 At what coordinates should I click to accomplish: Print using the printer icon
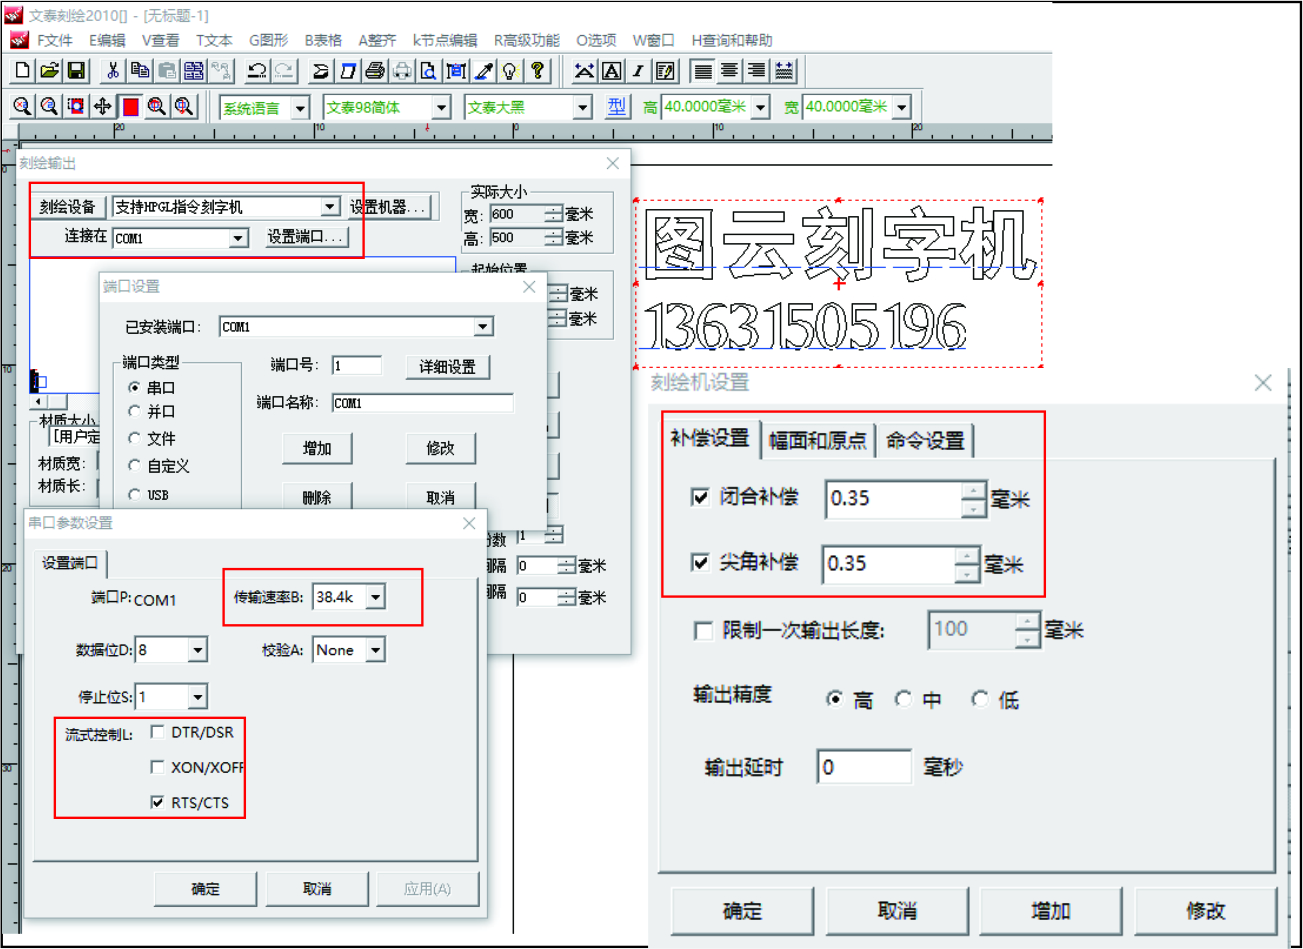[375, 71]
